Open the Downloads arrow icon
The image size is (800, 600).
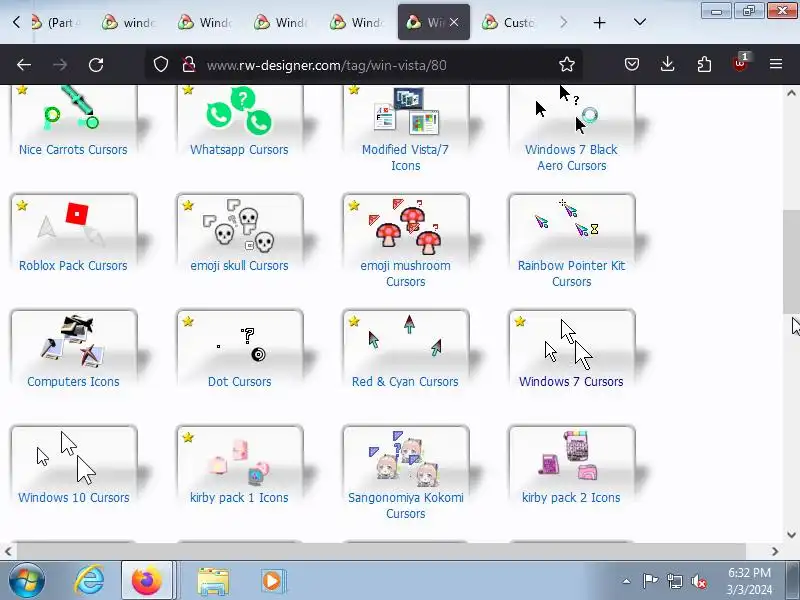(x=667, y=64)
